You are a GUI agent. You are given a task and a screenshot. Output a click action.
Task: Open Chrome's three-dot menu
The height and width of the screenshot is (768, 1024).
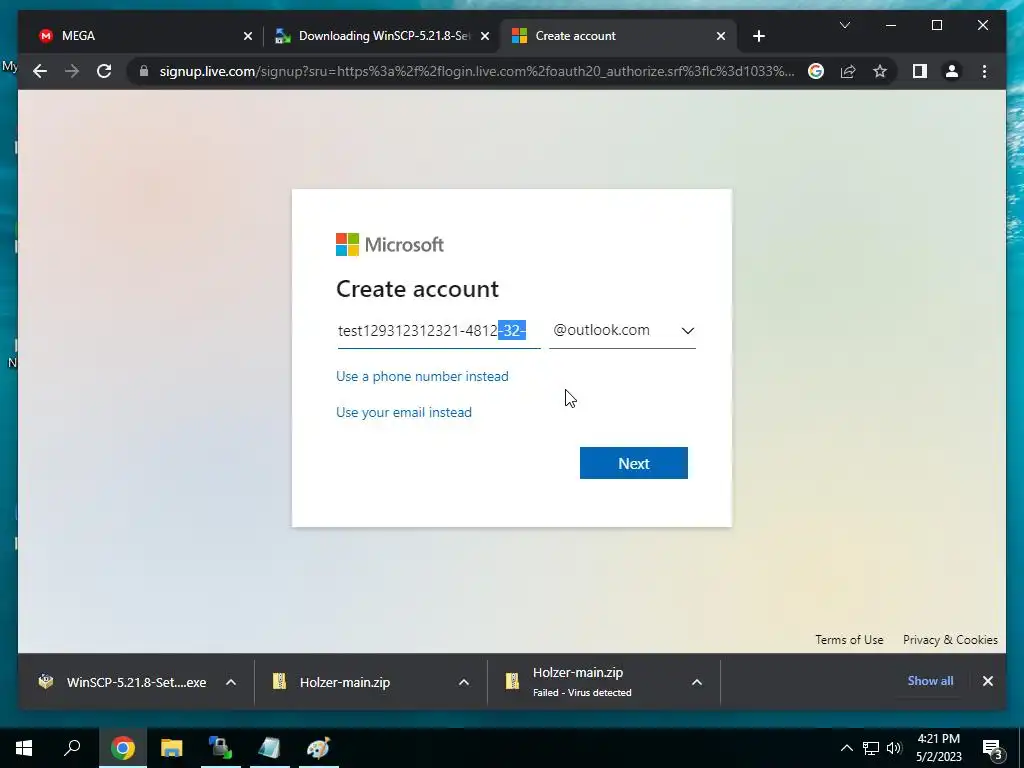point(984,71)
